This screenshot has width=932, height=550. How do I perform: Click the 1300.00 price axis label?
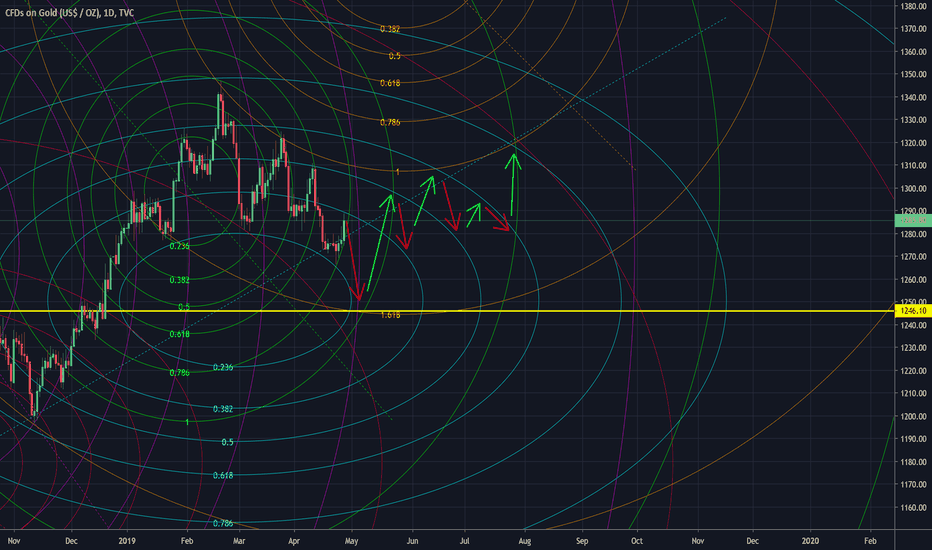coord(914,188)
